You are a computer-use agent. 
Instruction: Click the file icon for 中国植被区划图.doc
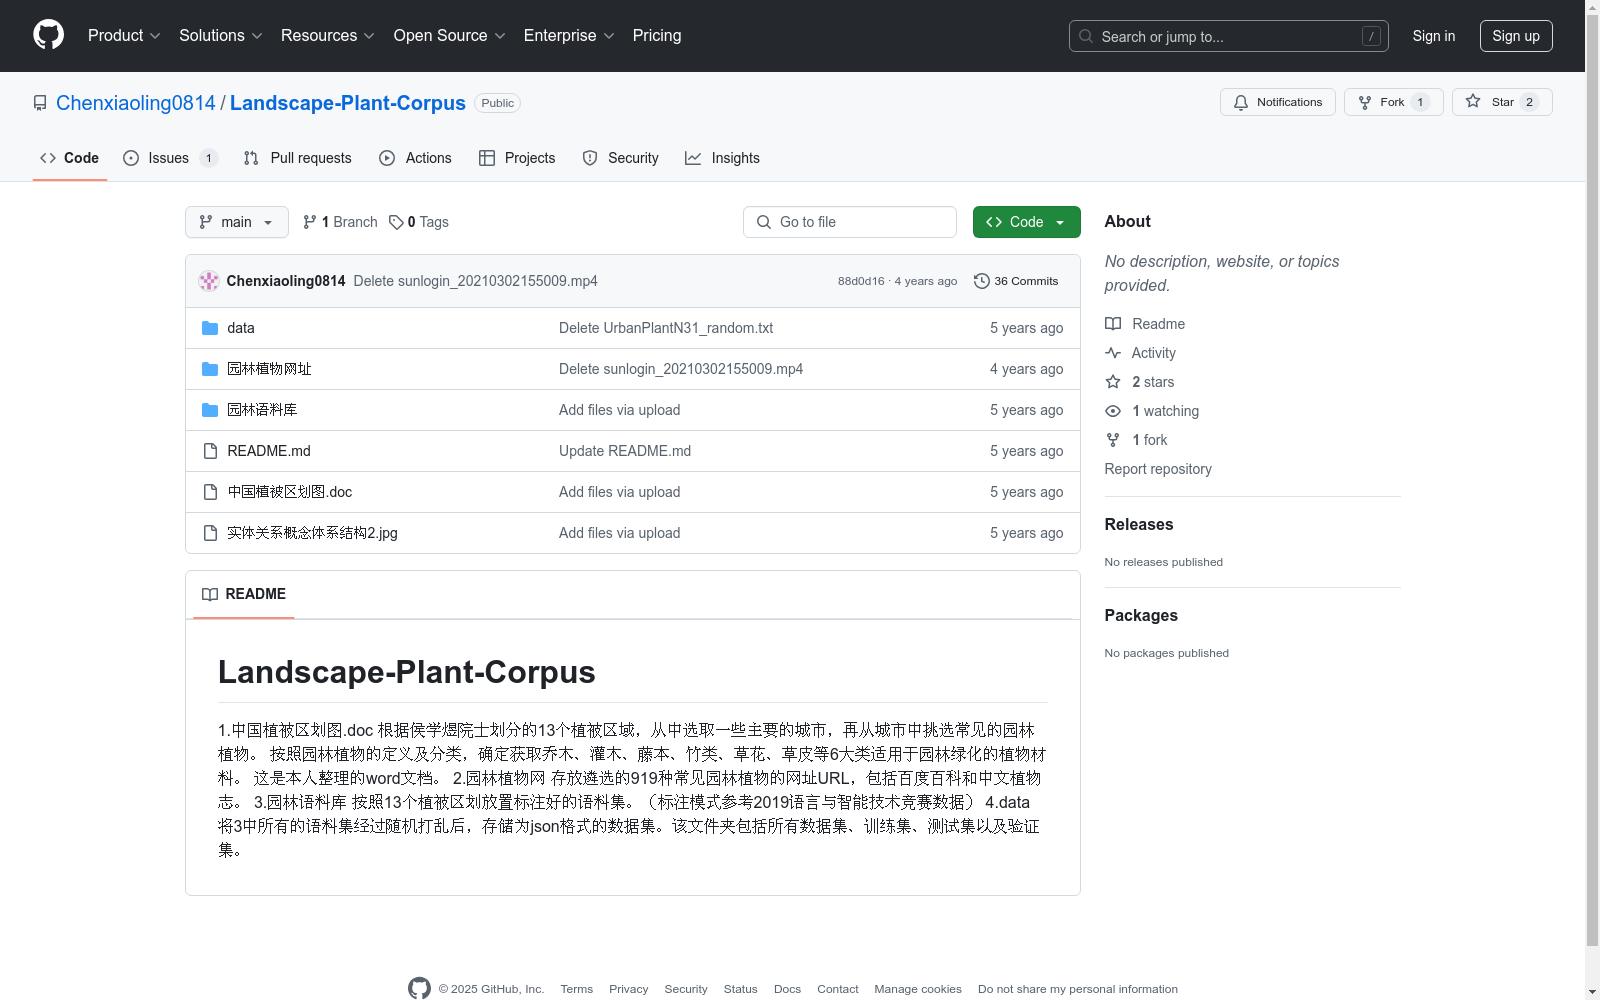[210, 492]
